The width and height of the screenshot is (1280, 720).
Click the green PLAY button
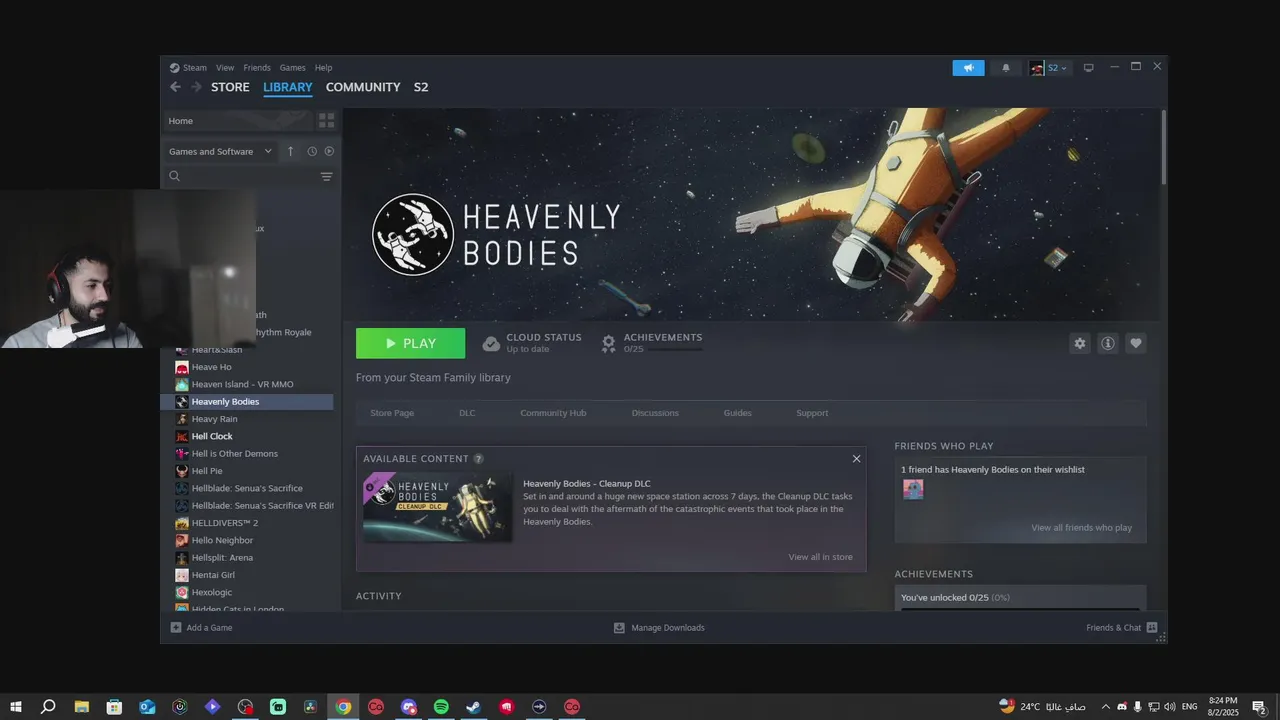[410, 343]
